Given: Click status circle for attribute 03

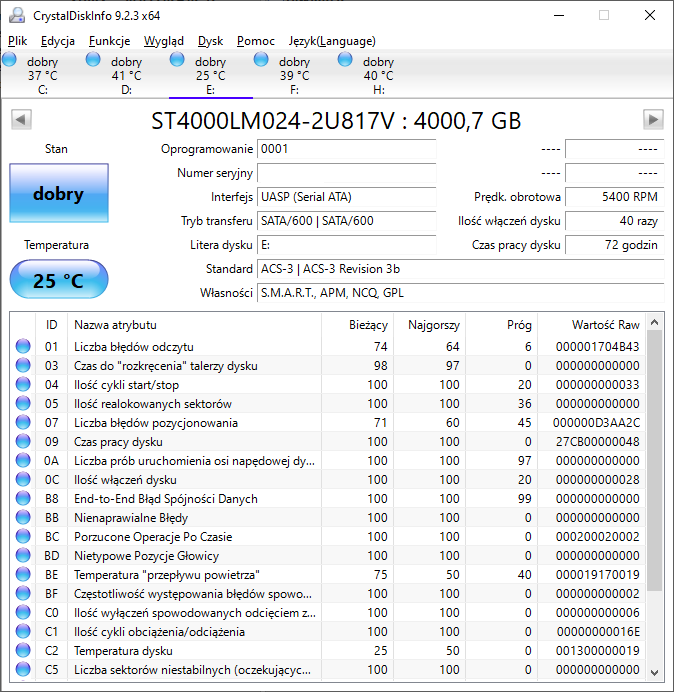Looking at the screenshot, I should 23,365.
